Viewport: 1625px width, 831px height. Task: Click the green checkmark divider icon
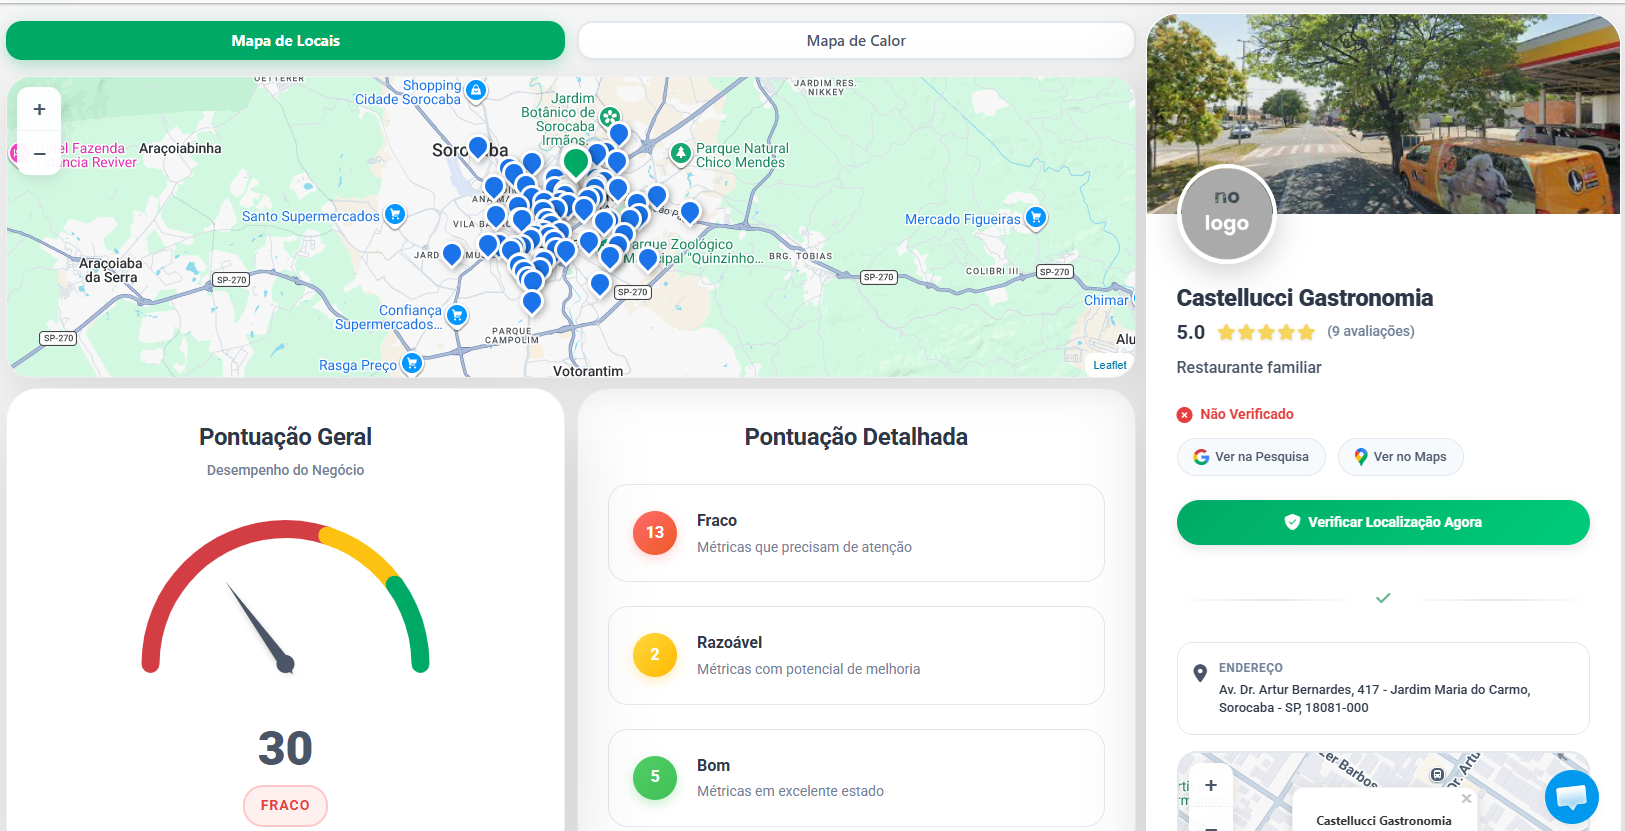pyautogui.click(x=1383, y=598)
